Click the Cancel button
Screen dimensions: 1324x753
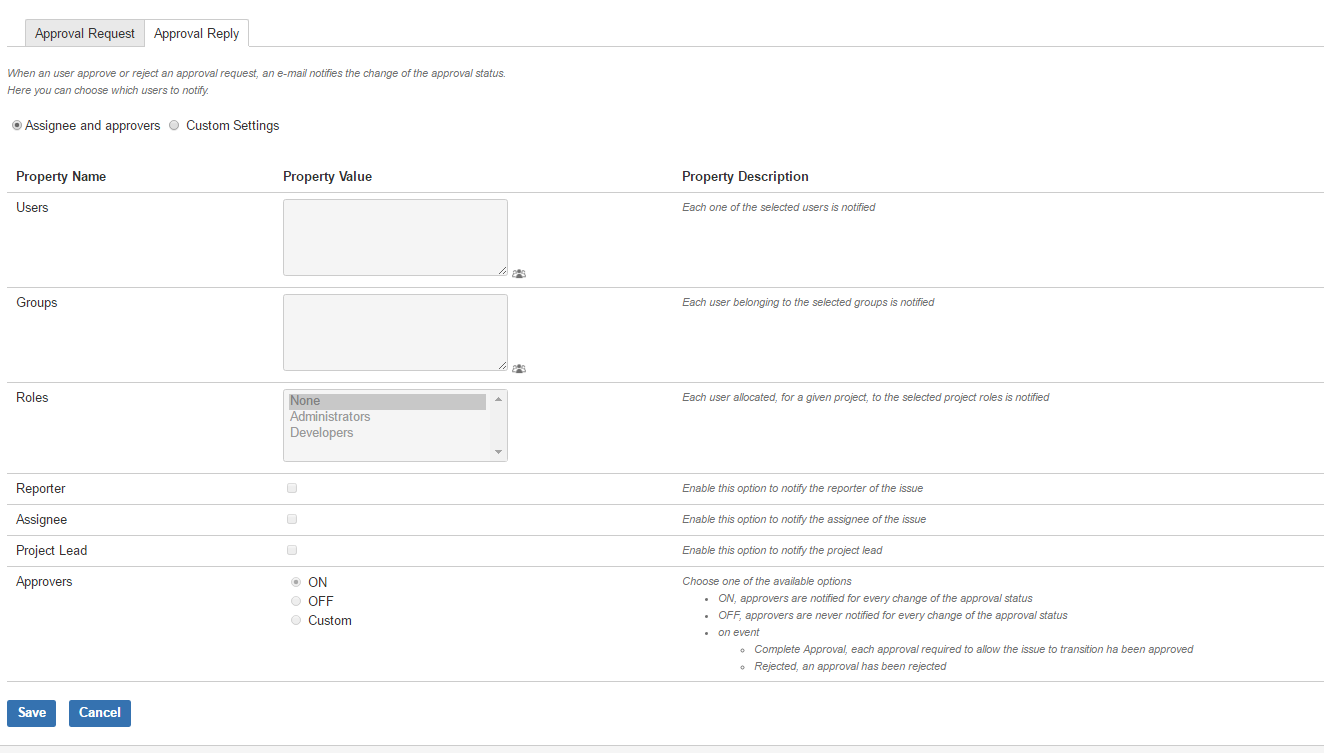100,713
